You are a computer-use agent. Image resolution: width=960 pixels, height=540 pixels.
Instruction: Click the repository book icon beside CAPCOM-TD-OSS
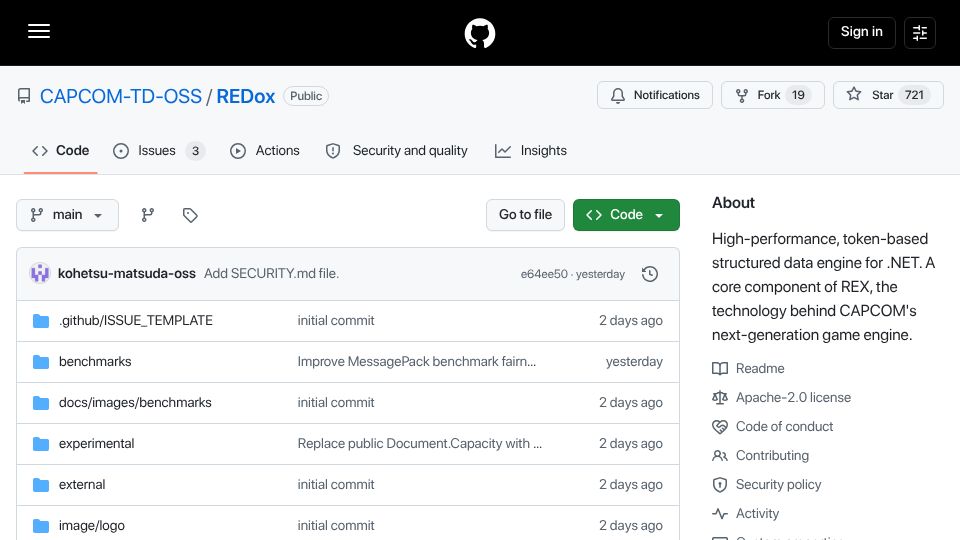coord(24,96)
